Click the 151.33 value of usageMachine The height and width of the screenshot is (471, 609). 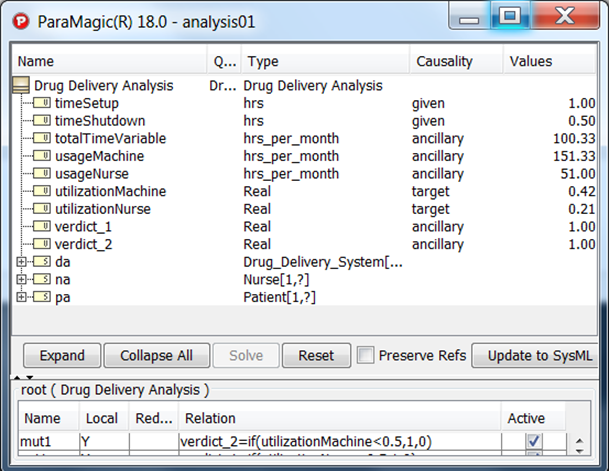pos(574,156)
